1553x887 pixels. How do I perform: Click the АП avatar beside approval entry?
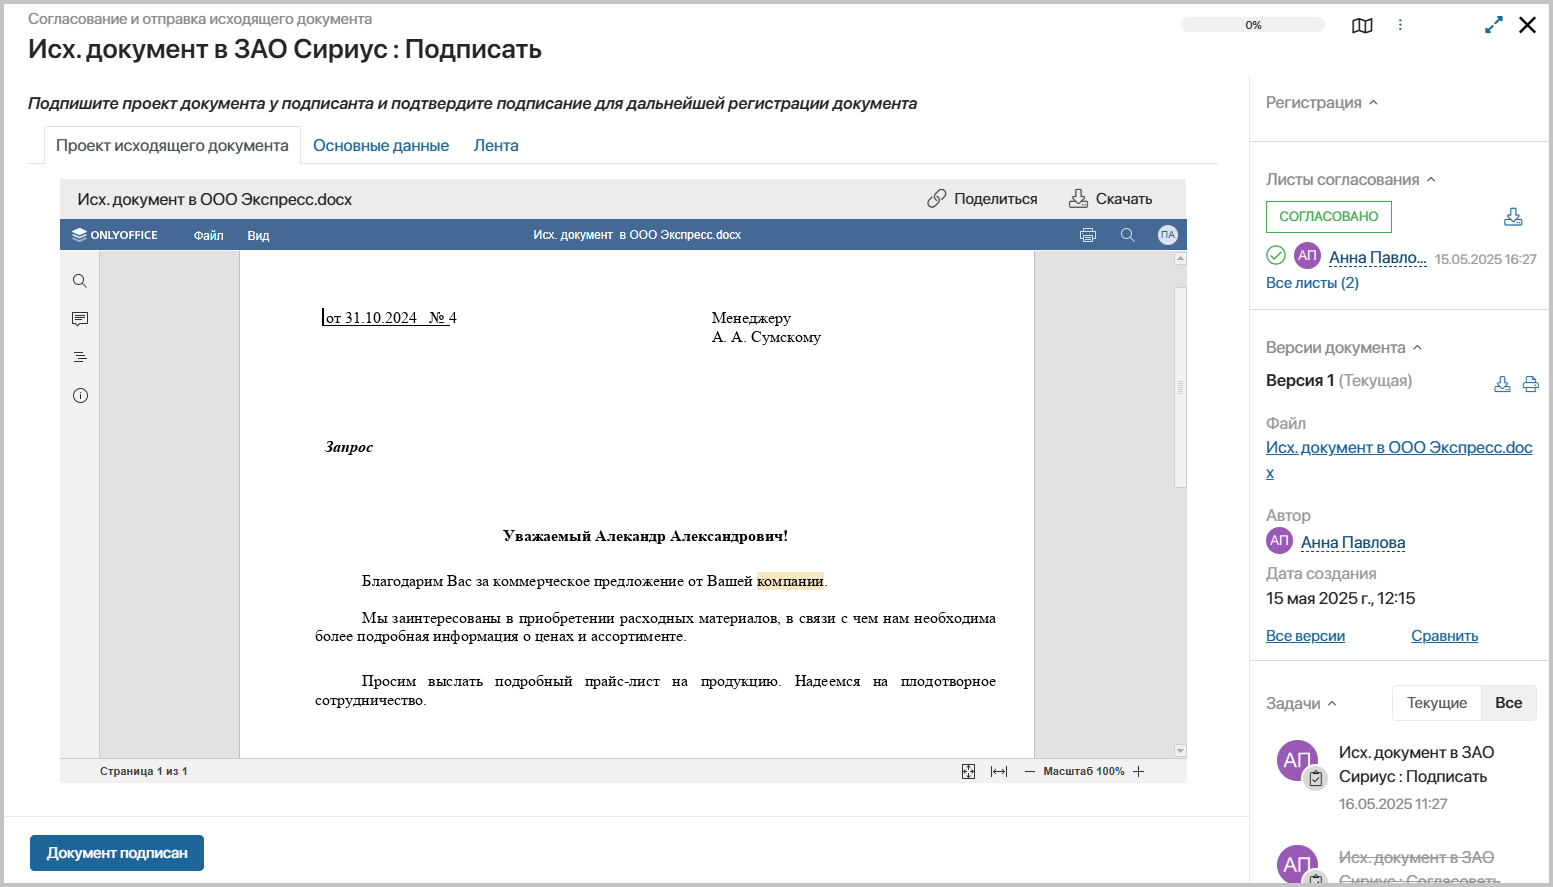point(1307,255)
